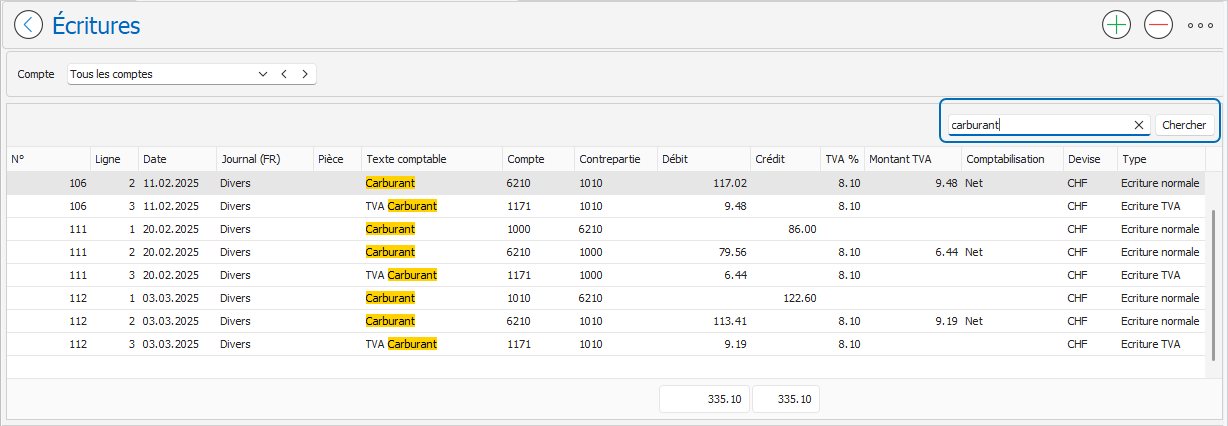
Task: Select the entry 112 row with credit 122.60
Action: (x=606, y=298)
